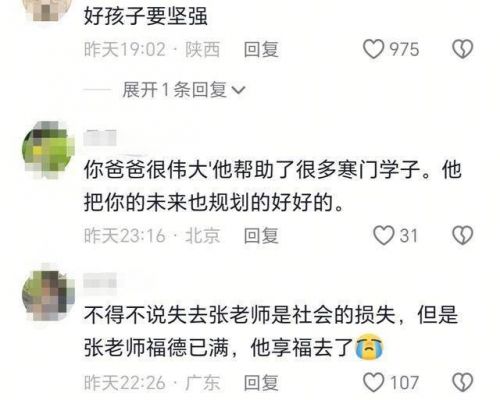Select the comment text 好孩子要坚强

coord(146,16)
